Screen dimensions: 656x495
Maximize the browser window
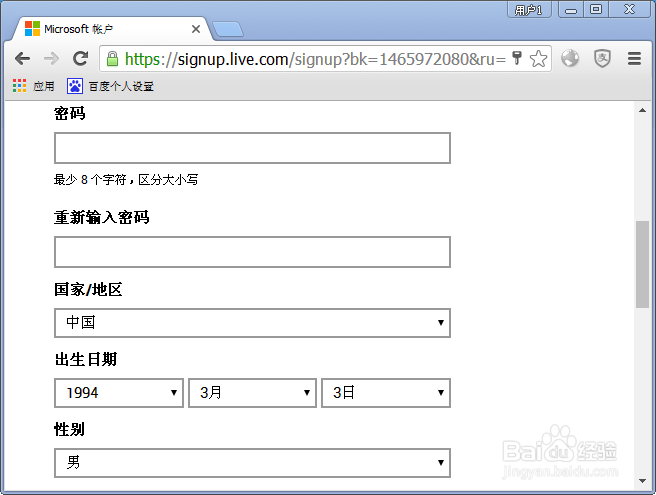click(x=596, y=9)
